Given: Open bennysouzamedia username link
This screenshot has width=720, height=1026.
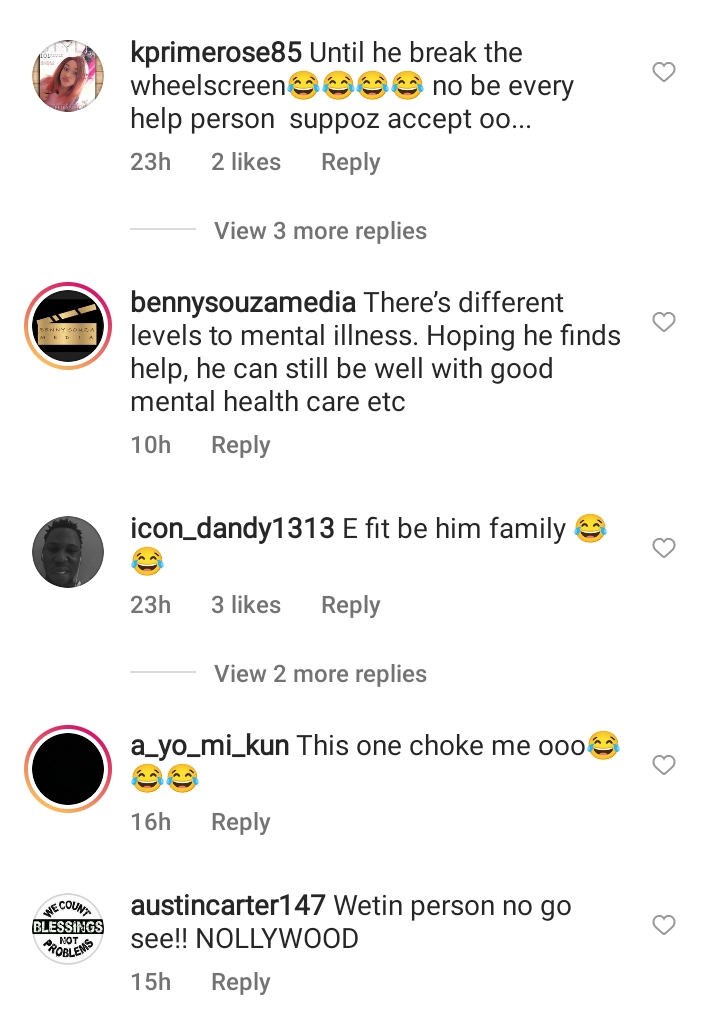Looking at the screenshot, I should (x=243, y=302).
